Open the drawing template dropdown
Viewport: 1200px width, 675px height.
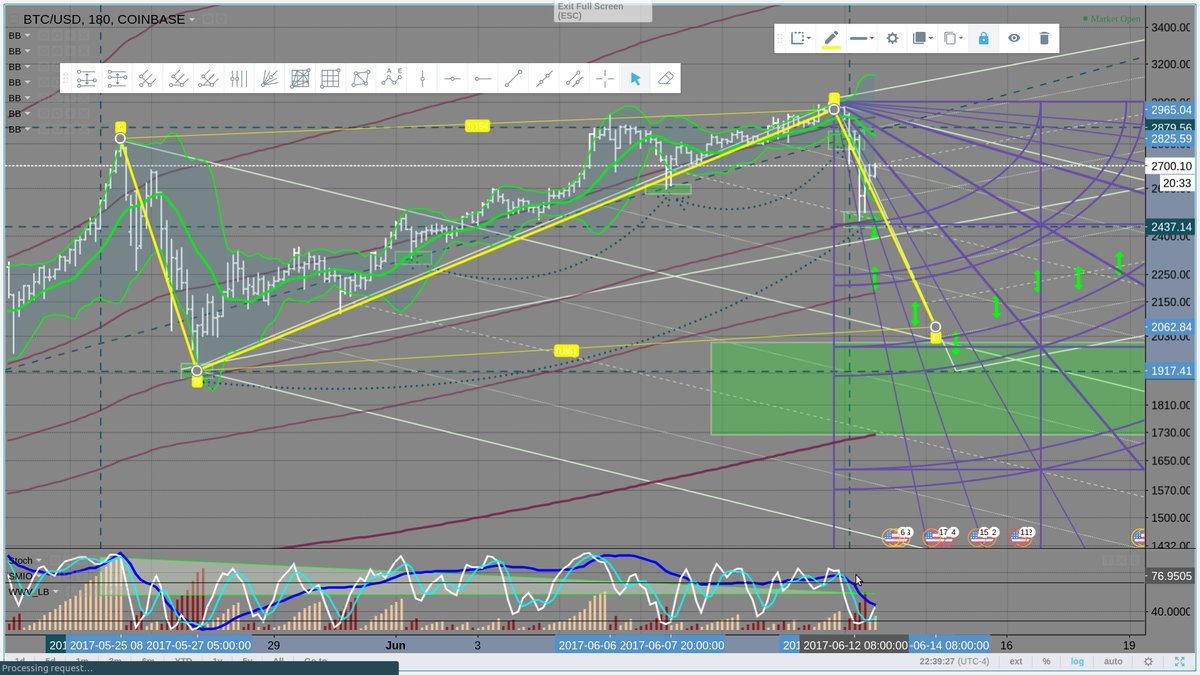coord(800,38)
